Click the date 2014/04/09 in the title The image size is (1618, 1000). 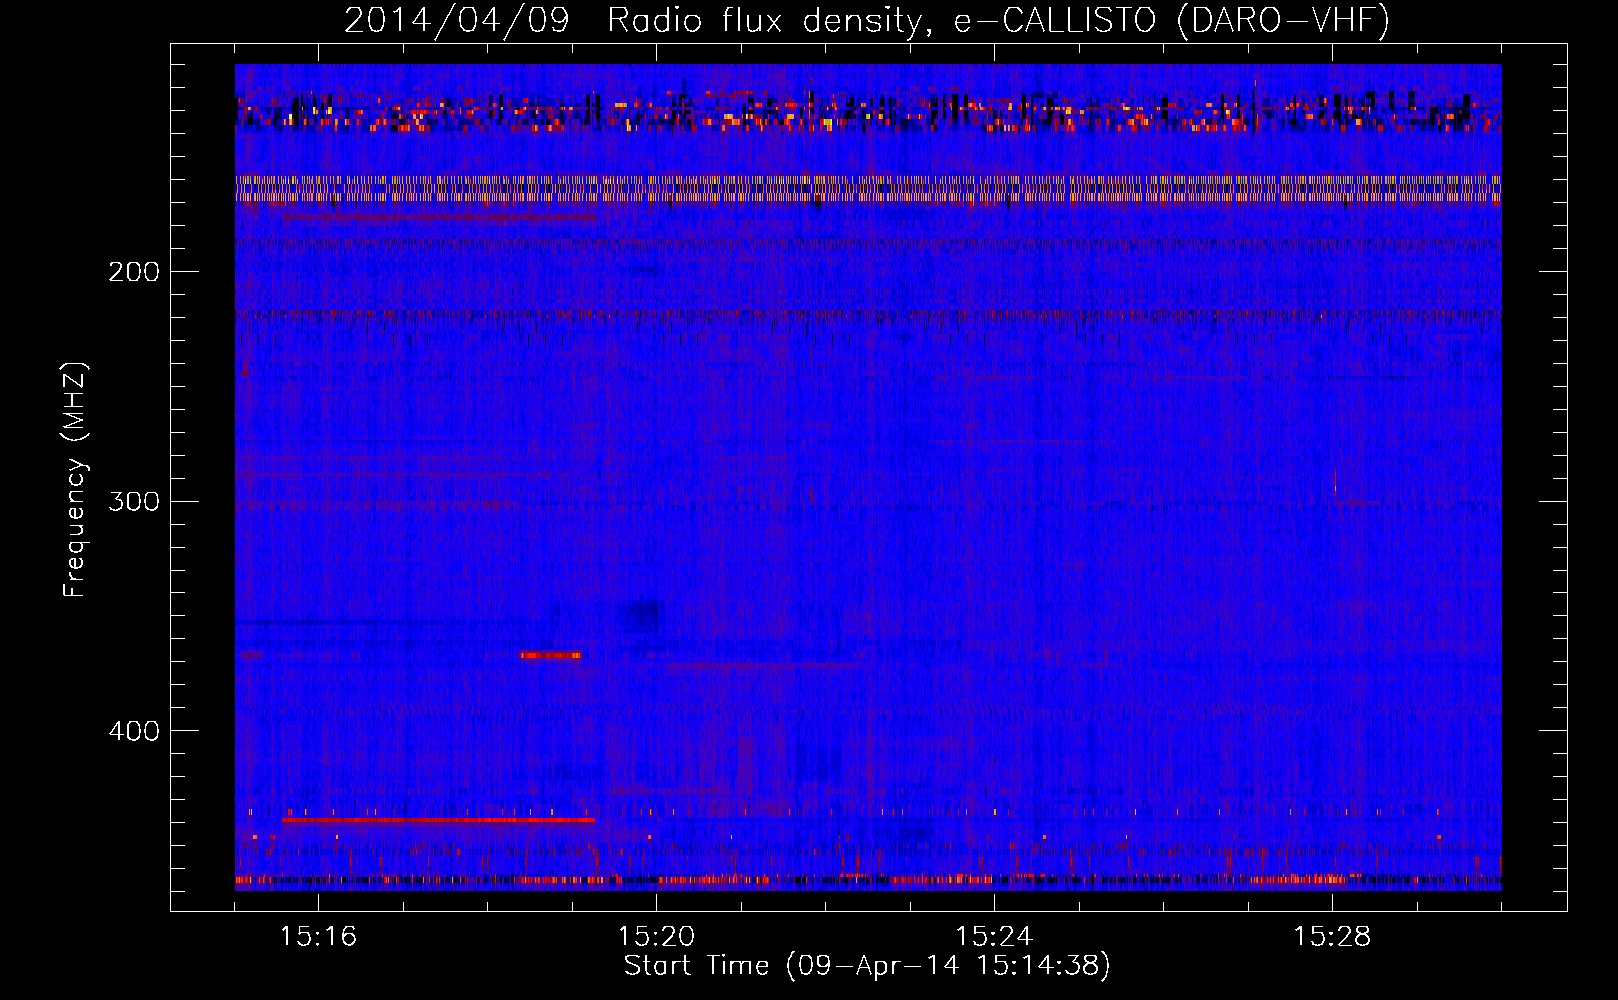456,20
